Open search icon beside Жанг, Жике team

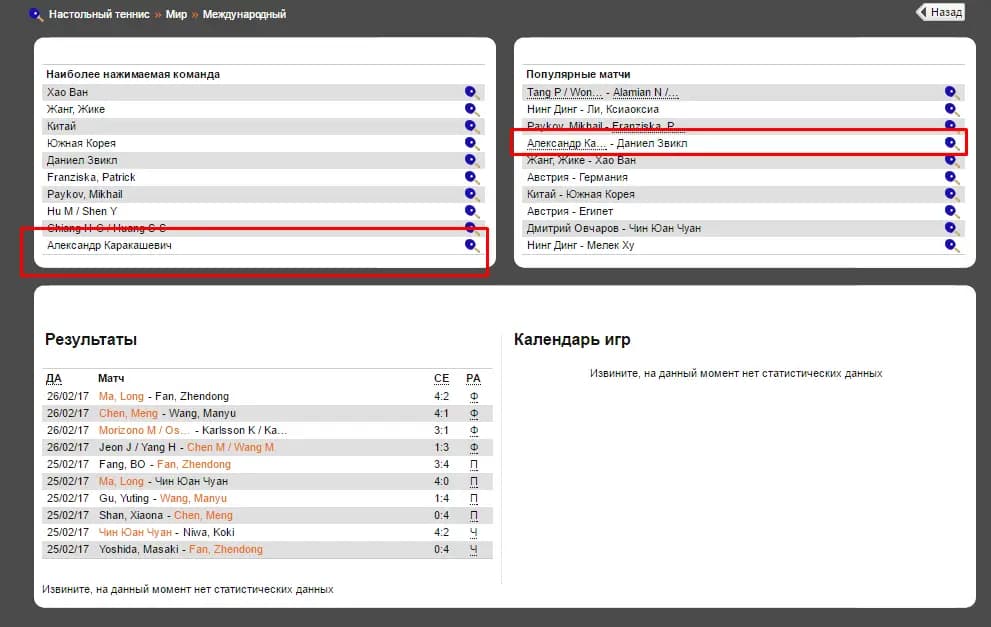point(471,109)
